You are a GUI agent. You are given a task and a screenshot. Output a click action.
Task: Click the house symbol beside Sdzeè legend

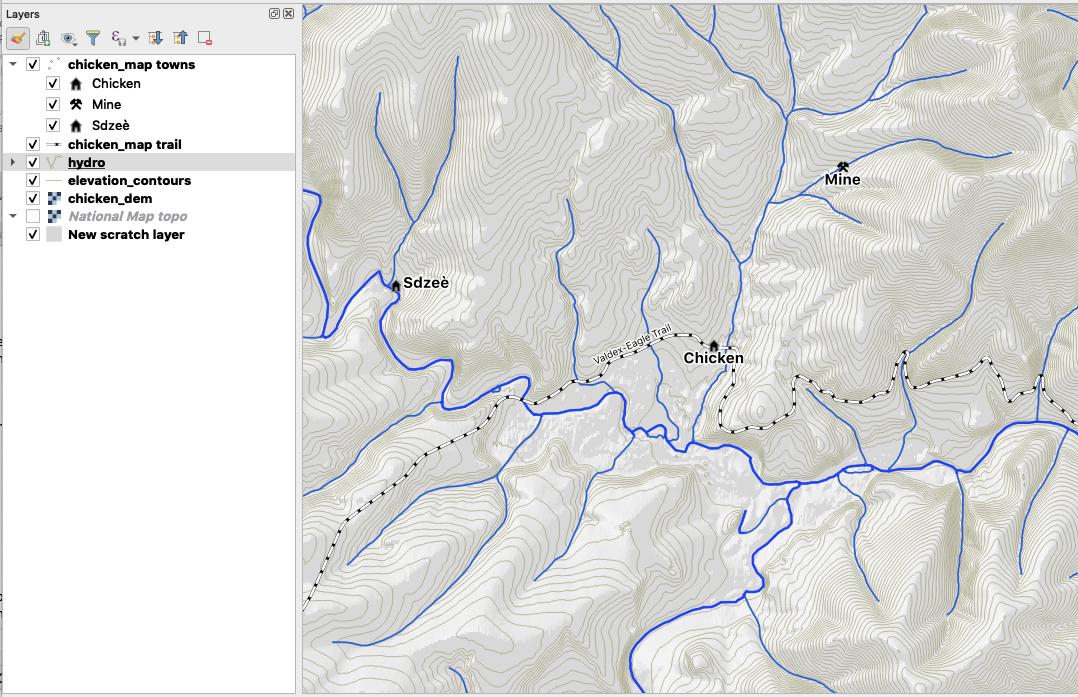(76, 126)
